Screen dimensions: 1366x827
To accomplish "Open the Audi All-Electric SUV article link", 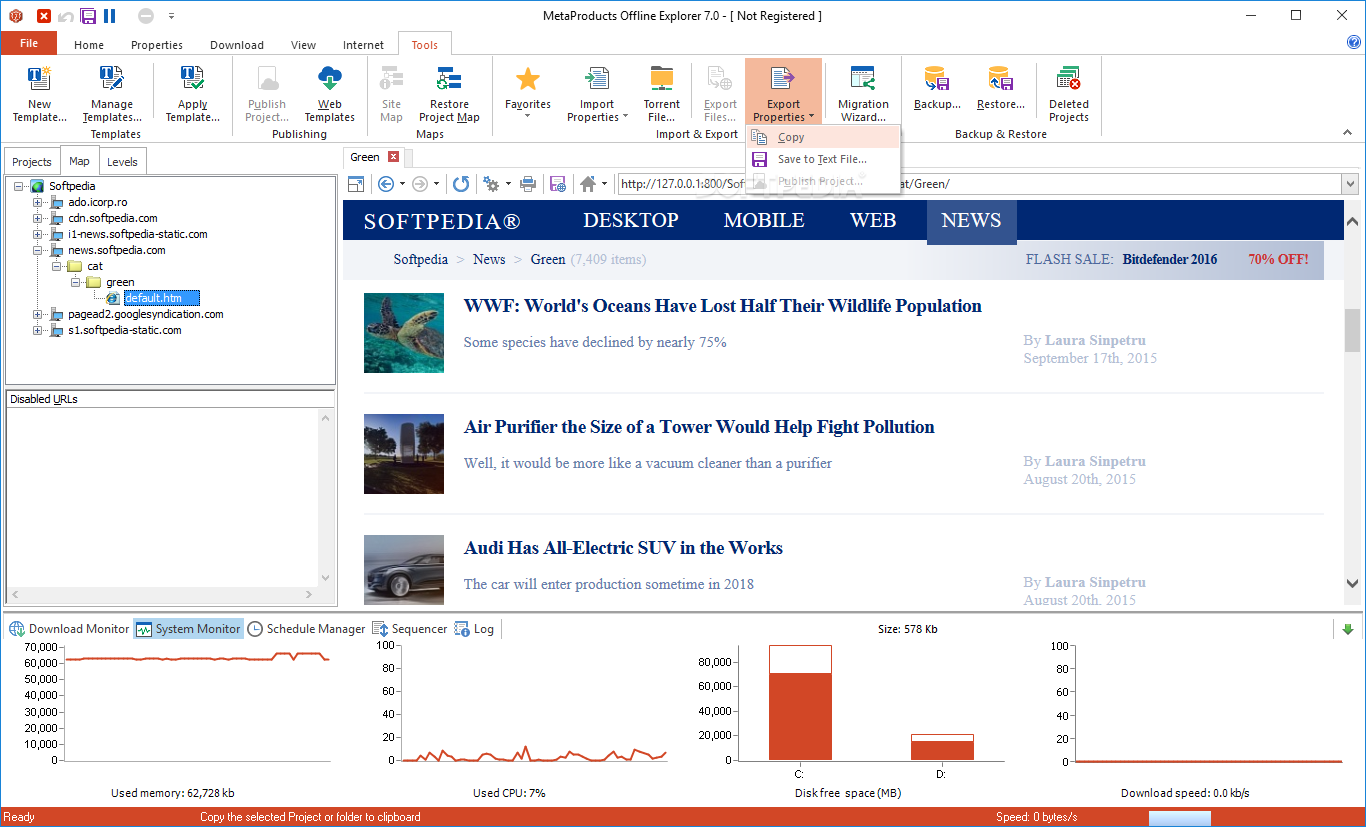I will click(623, 548).
